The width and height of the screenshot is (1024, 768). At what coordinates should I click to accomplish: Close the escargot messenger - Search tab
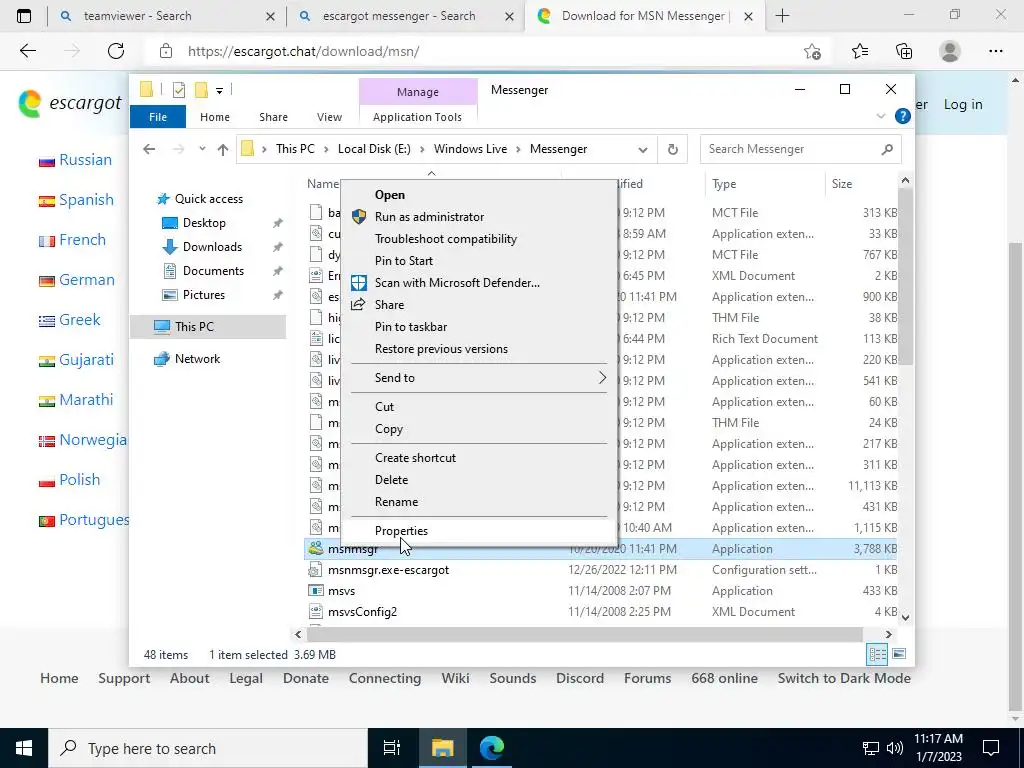[x=509, y=16]
